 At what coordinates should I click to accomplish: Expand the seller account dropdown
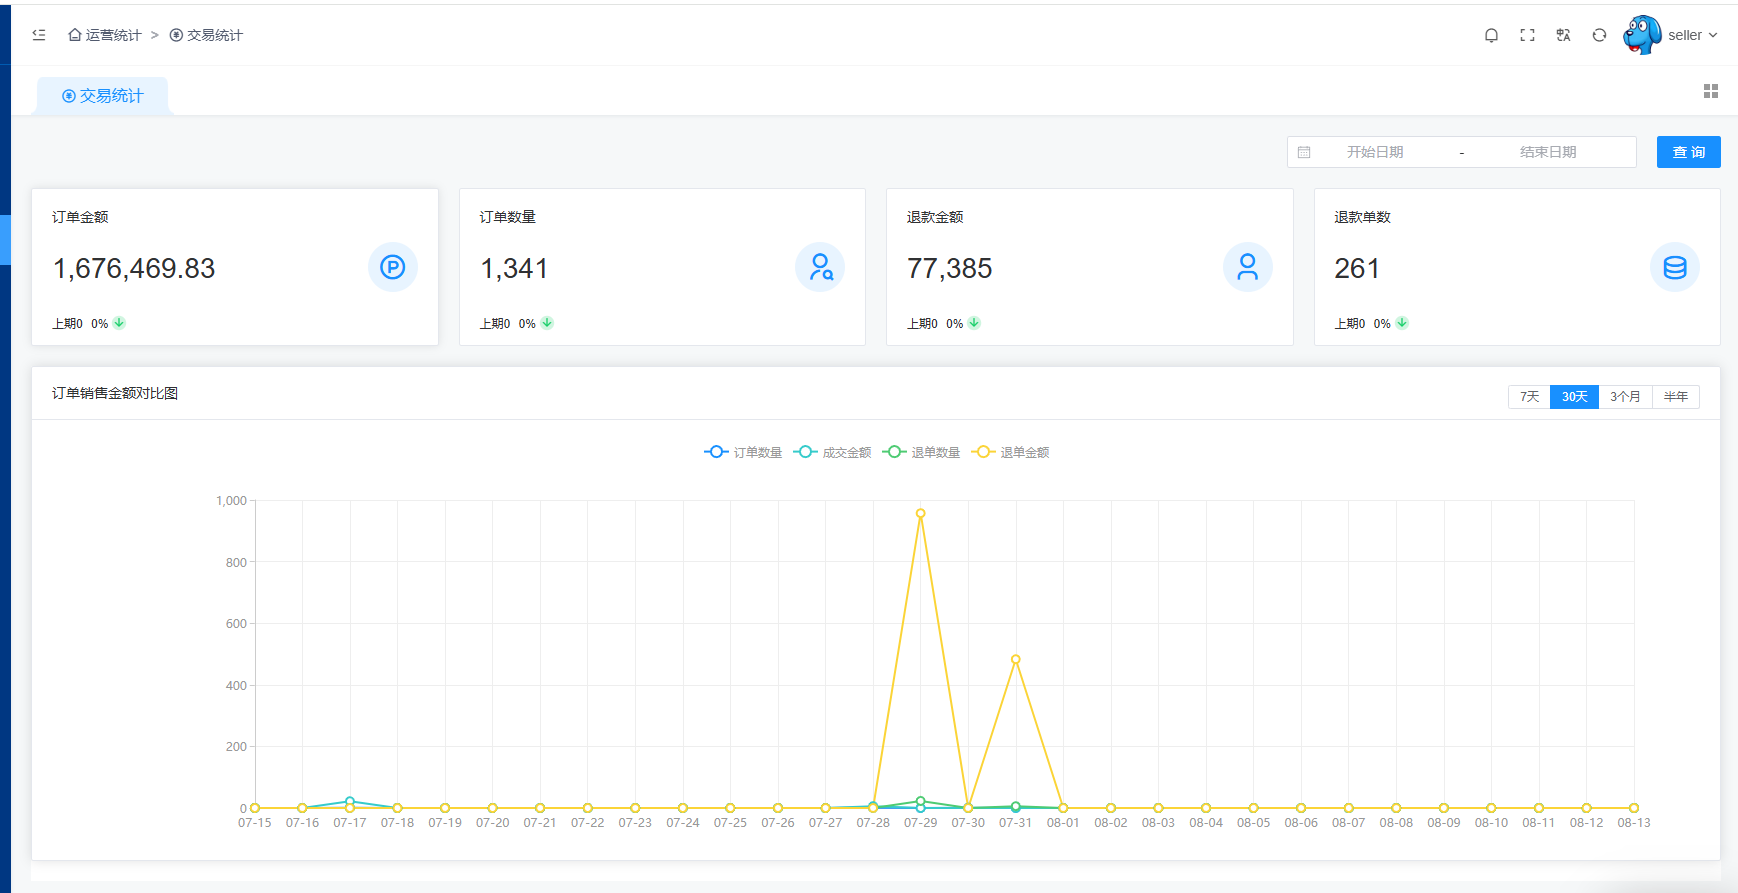point(1692,35)
